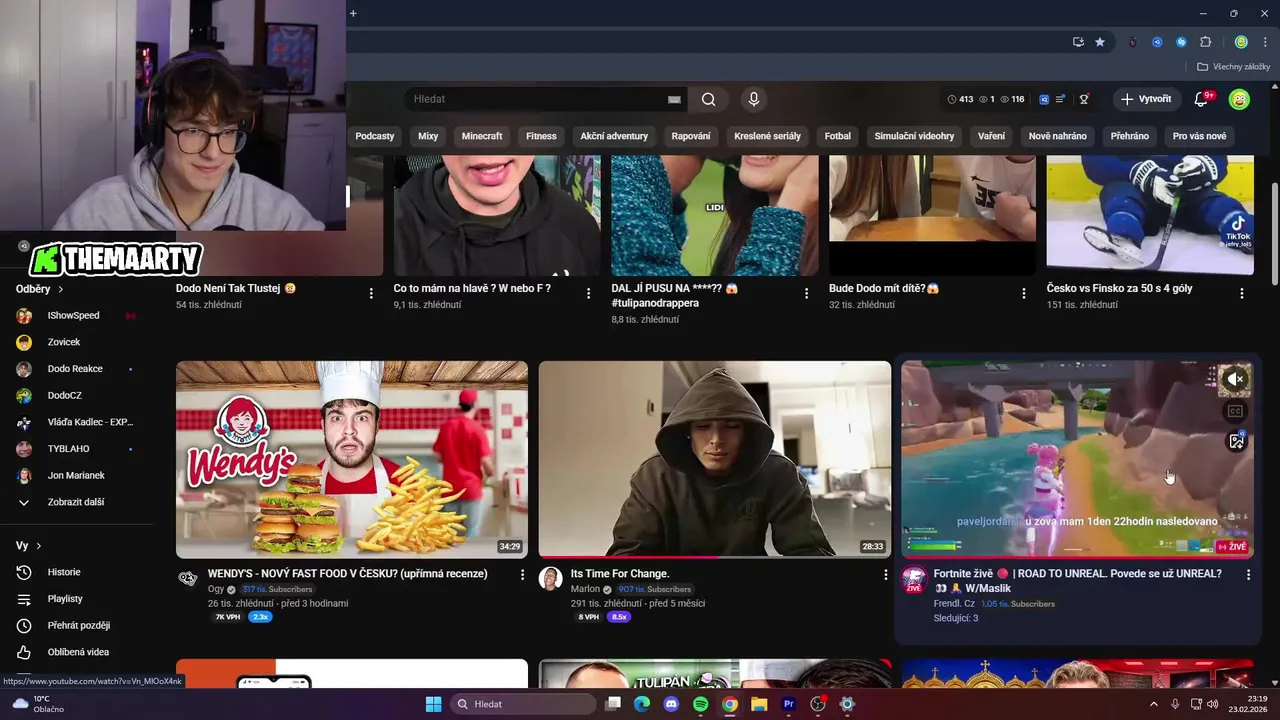Open Spotify from the taskbar
1280x720 pixels.
700,704
